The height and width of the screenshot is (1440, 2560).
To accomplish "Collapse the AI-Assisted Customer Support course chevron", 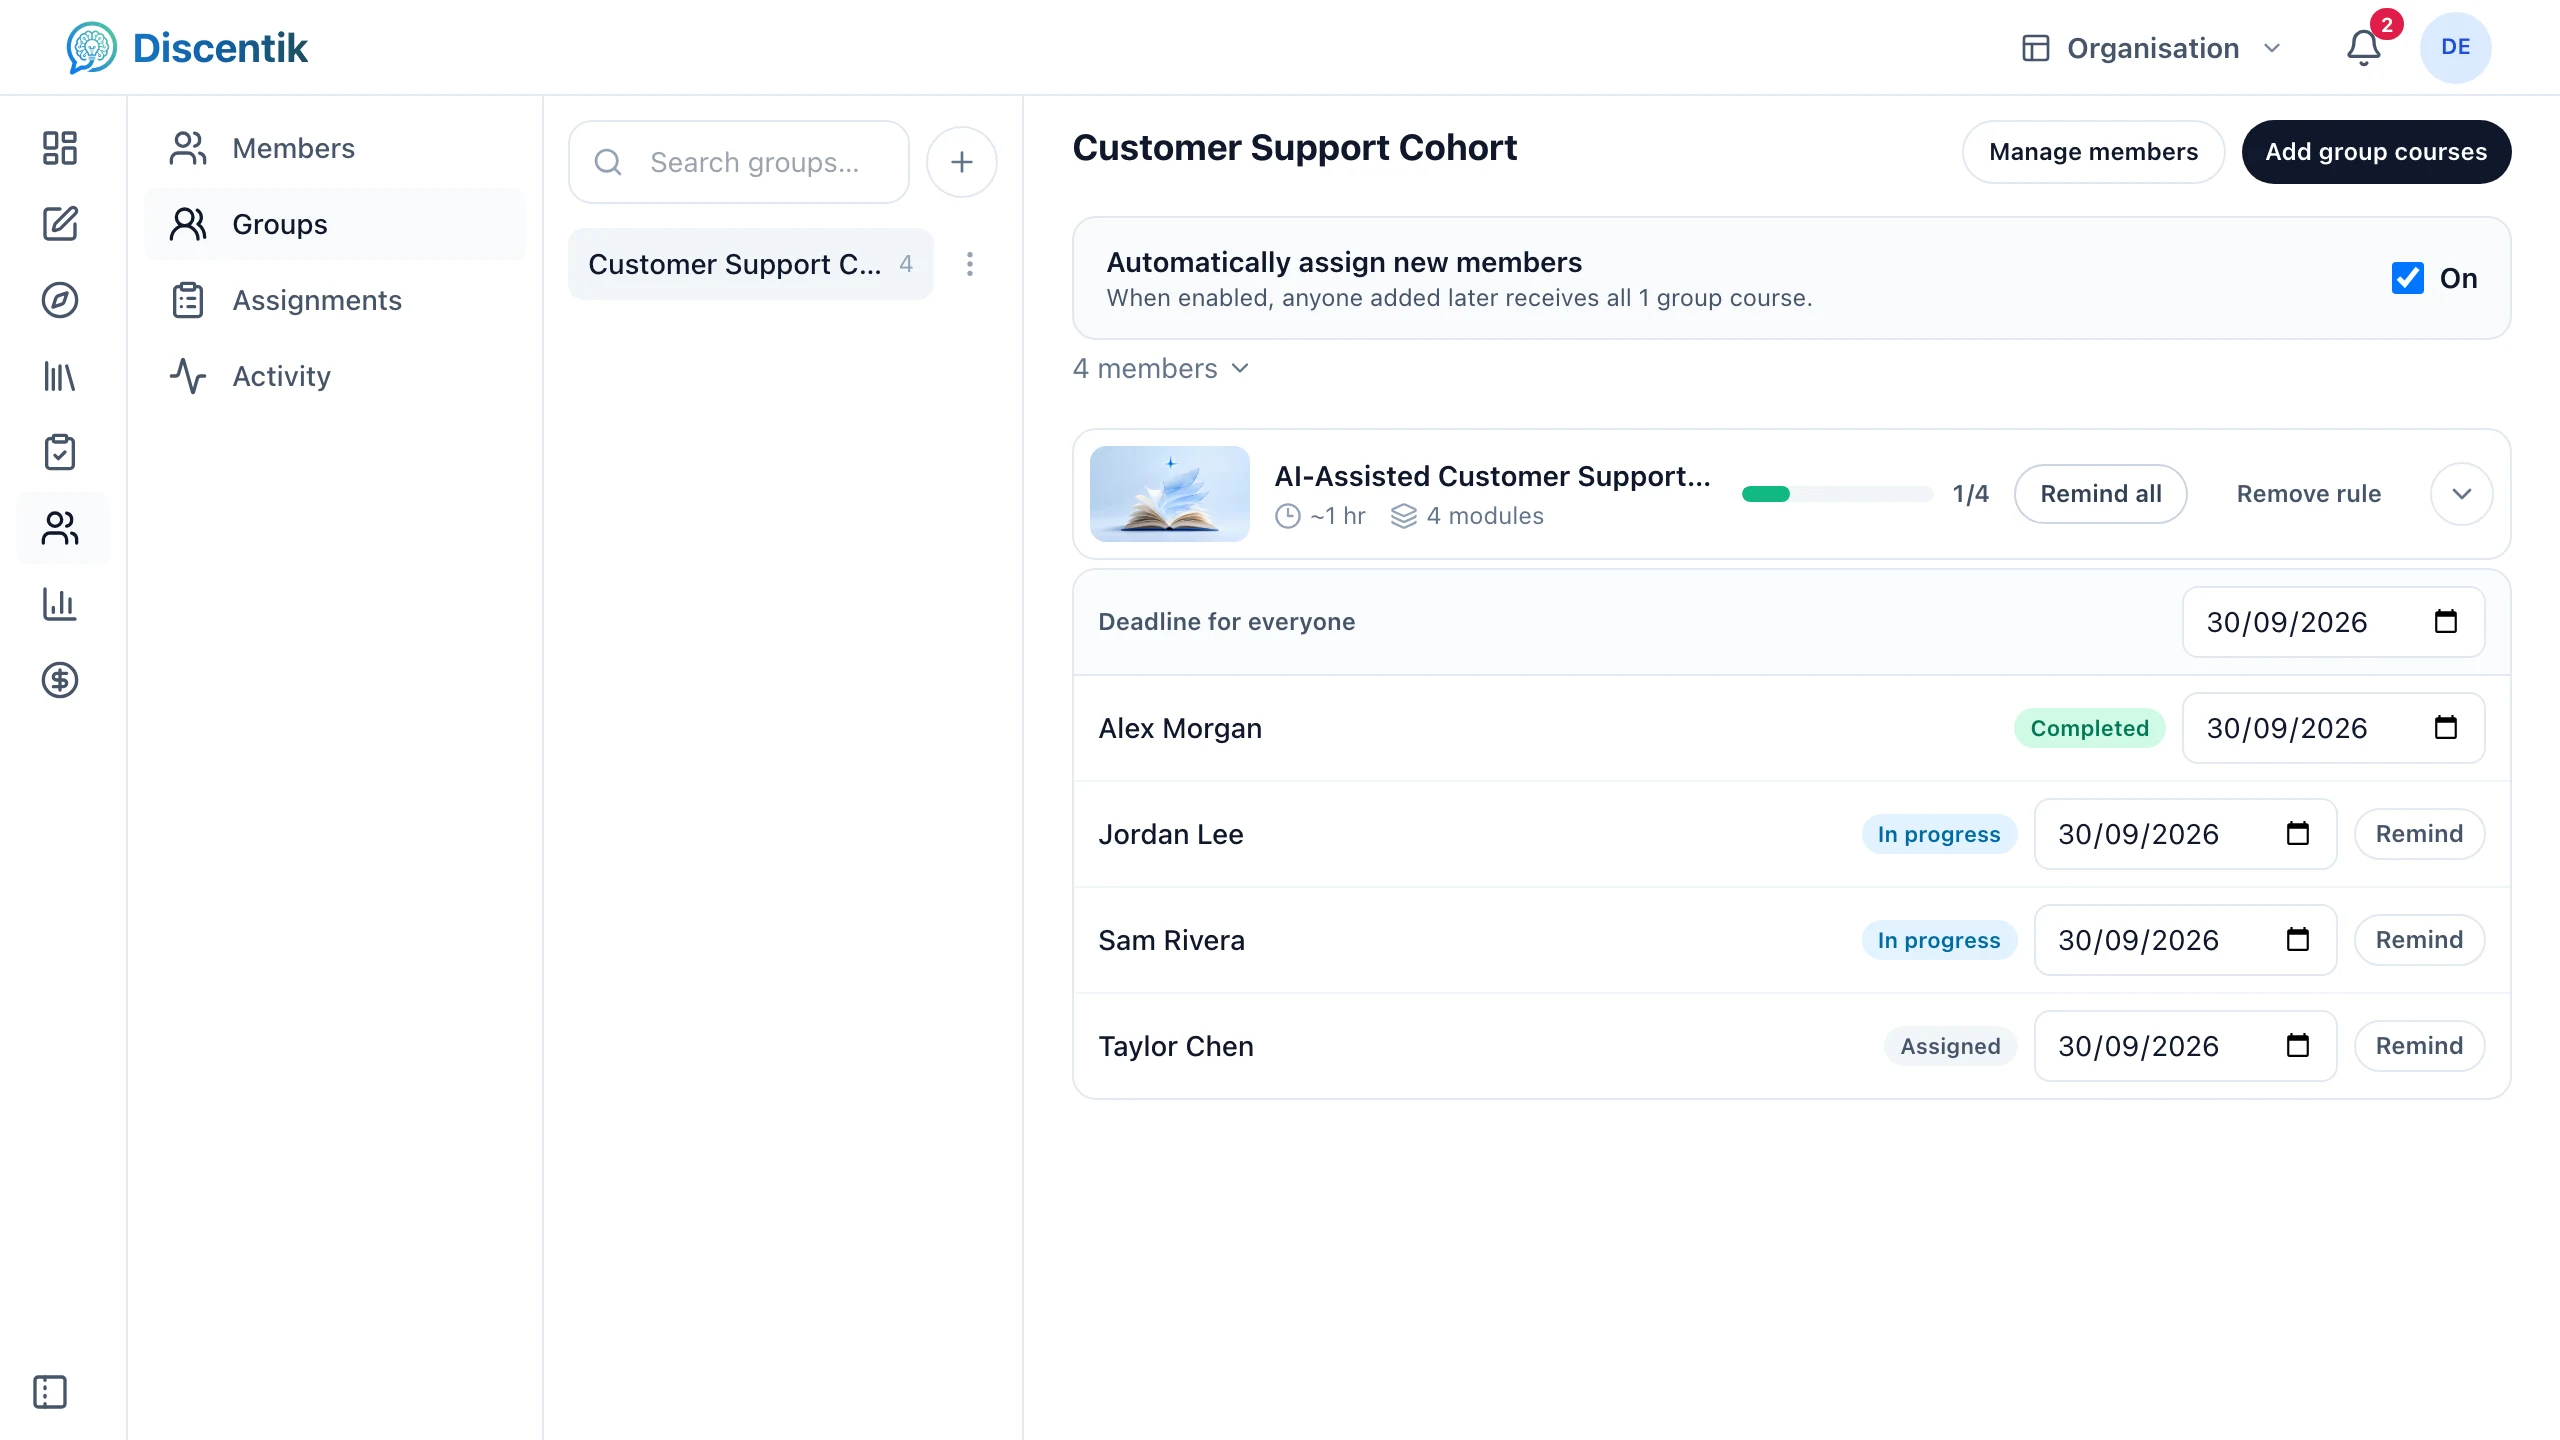I will tap(2461, 494).
